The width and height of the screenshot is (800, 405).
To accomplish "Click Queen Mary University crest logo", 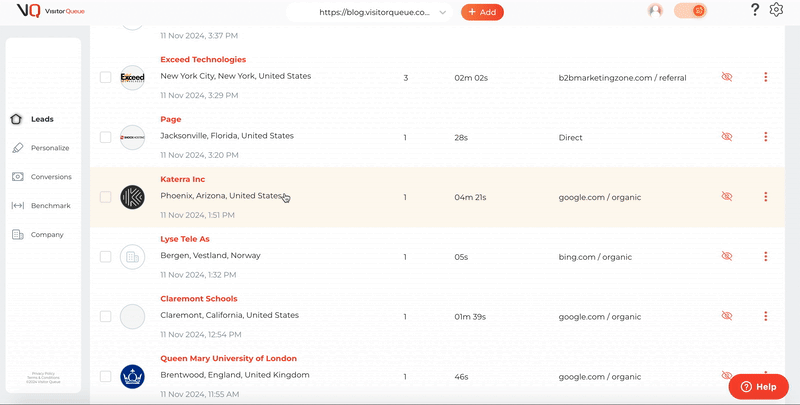I will click(x=133, y=376).
